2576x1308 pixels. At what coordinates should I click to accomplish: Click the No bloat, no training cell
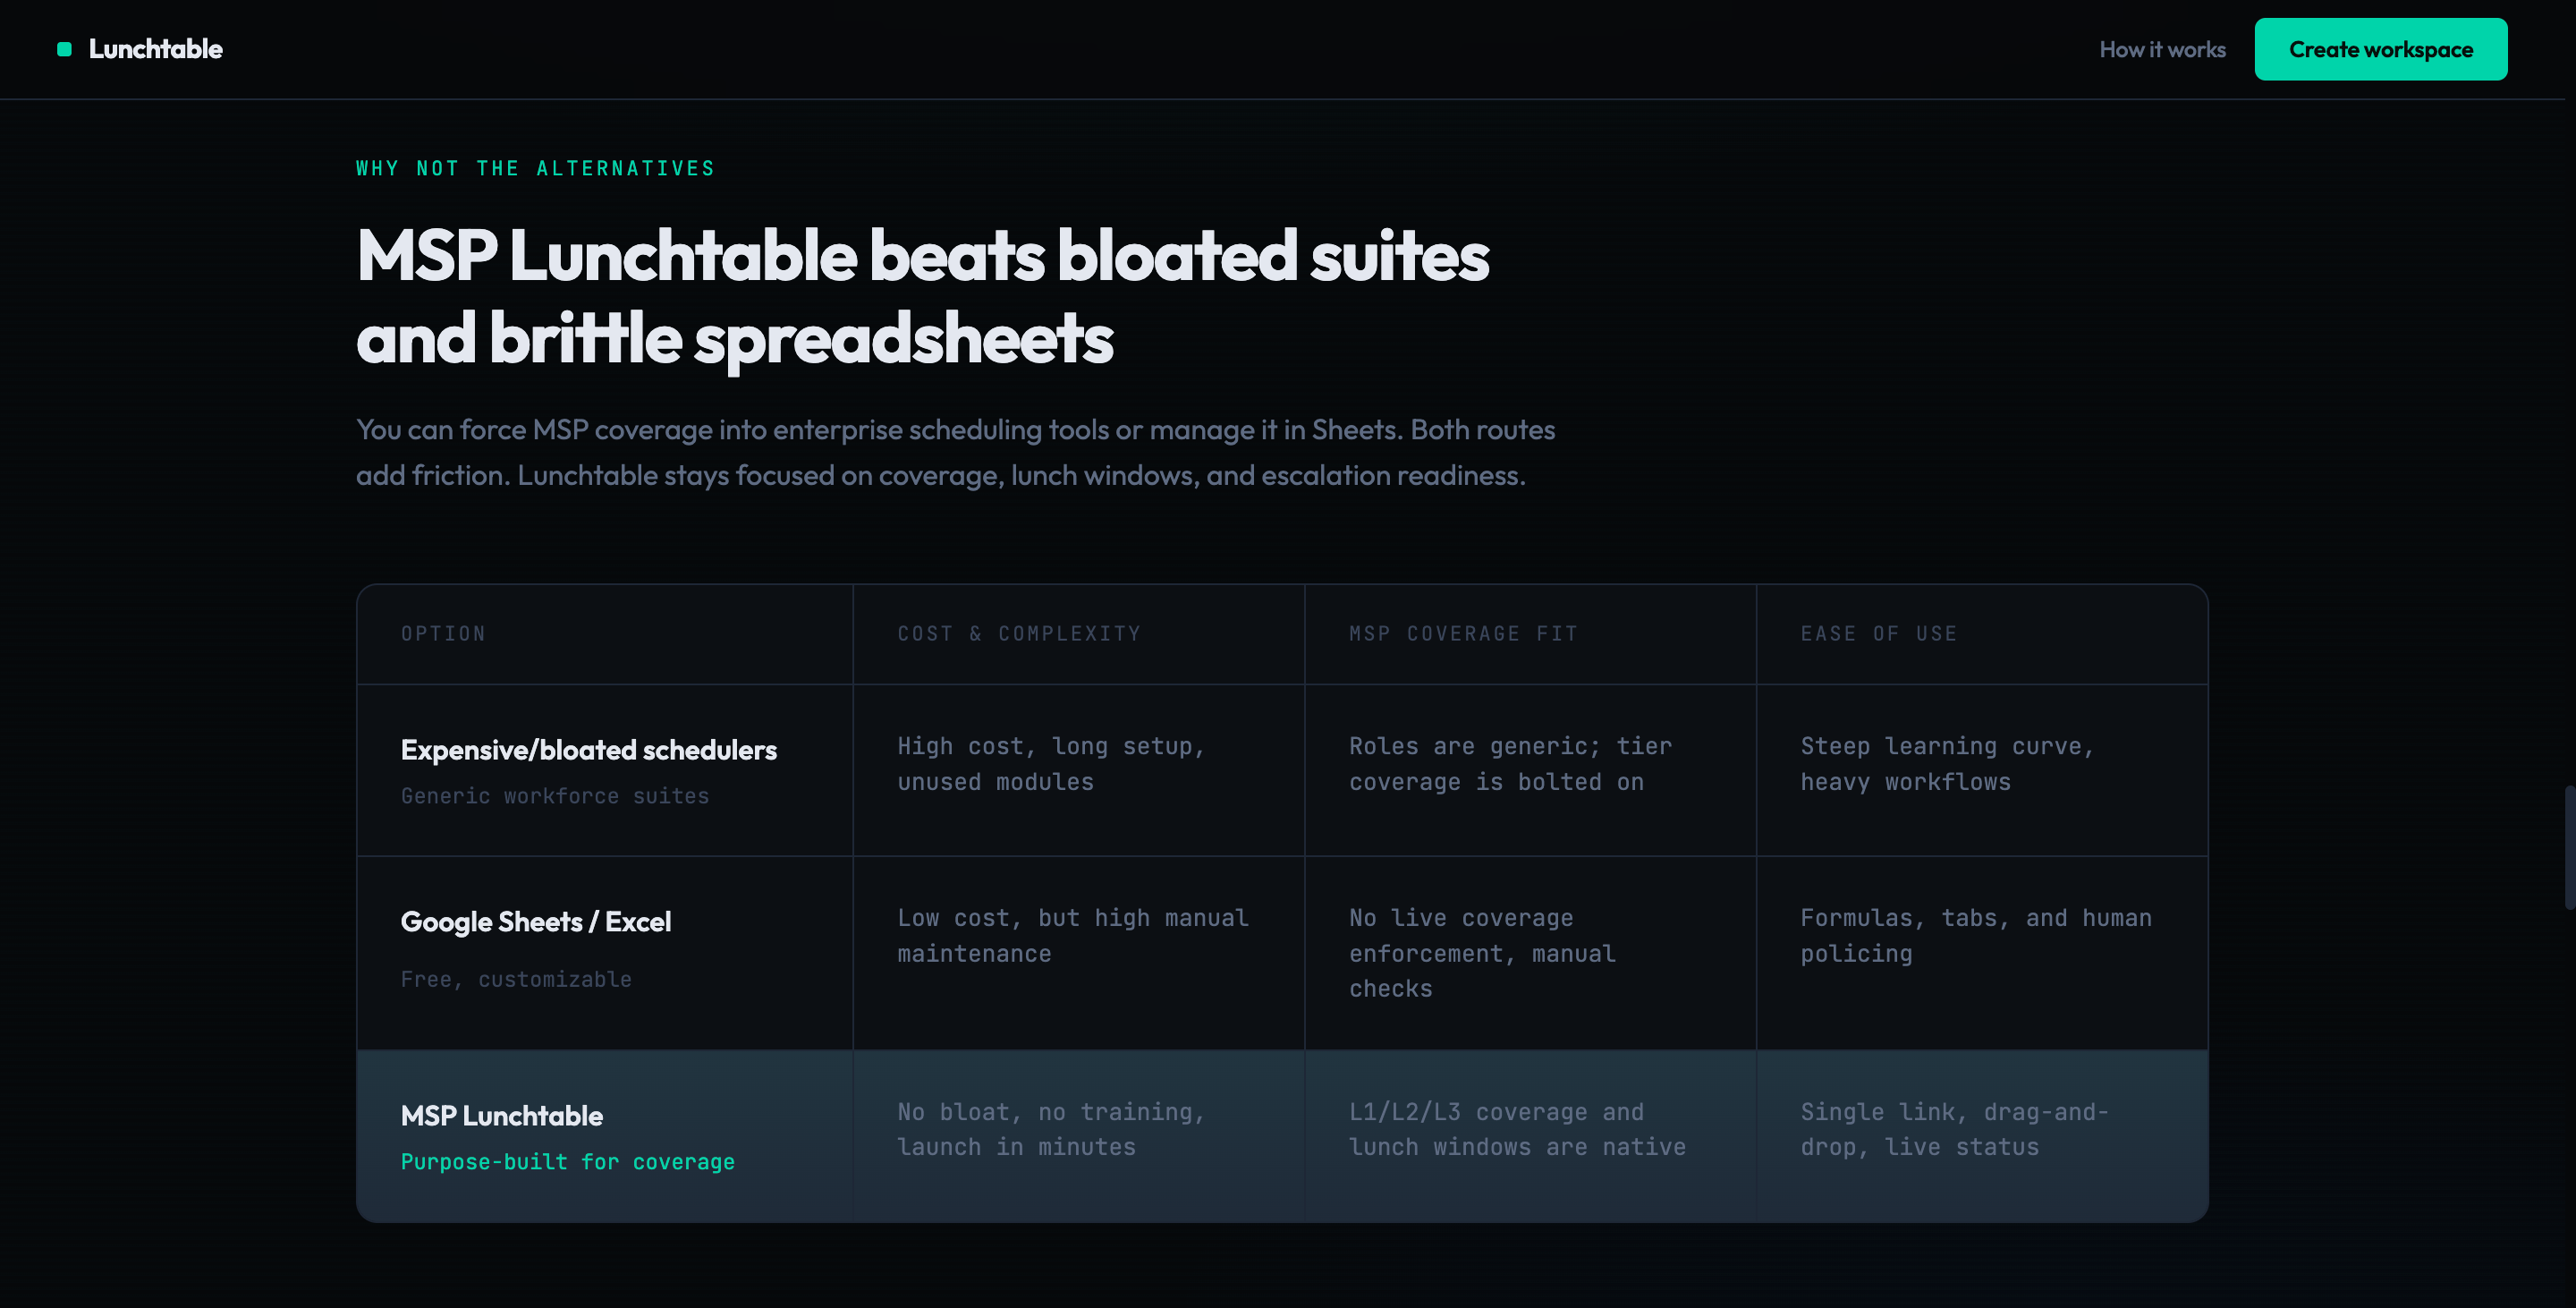point(1050,1129)
